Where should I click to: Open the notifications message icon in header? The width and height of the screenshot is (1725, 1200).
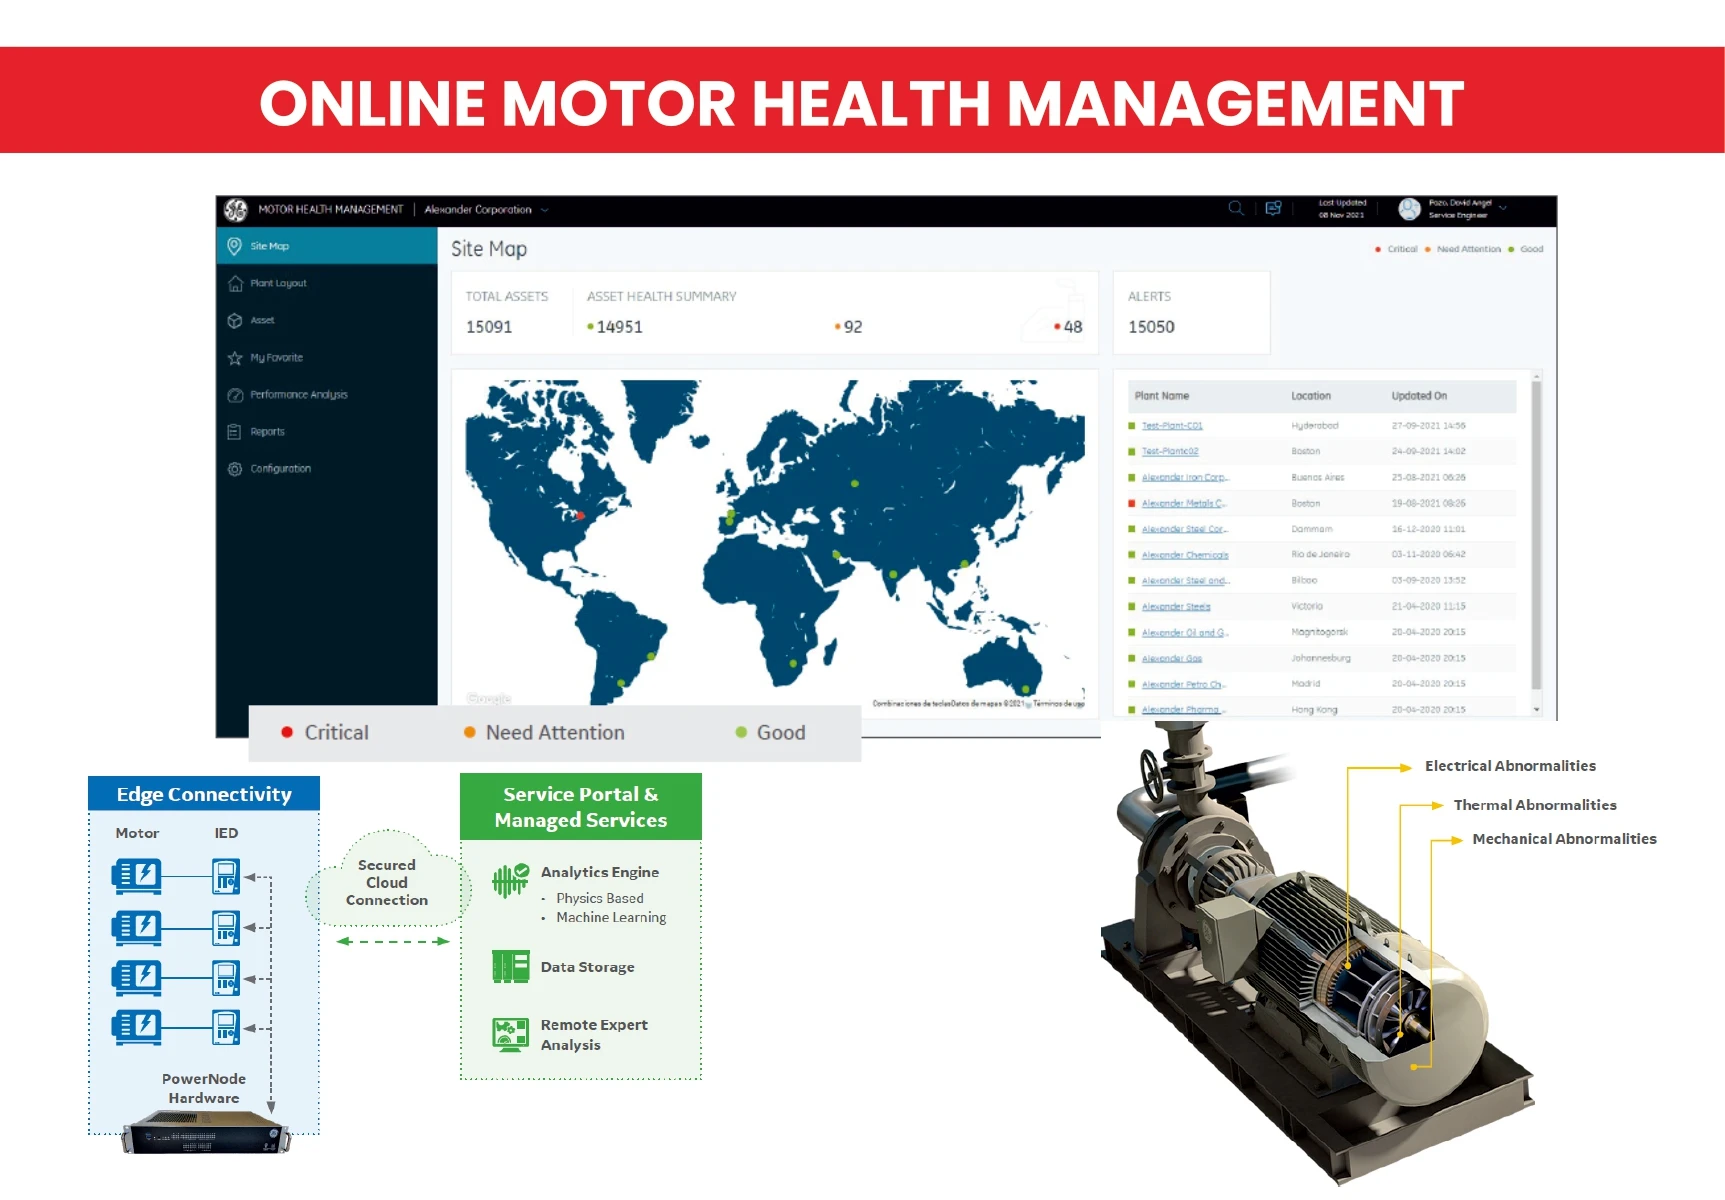(1273, 208)
